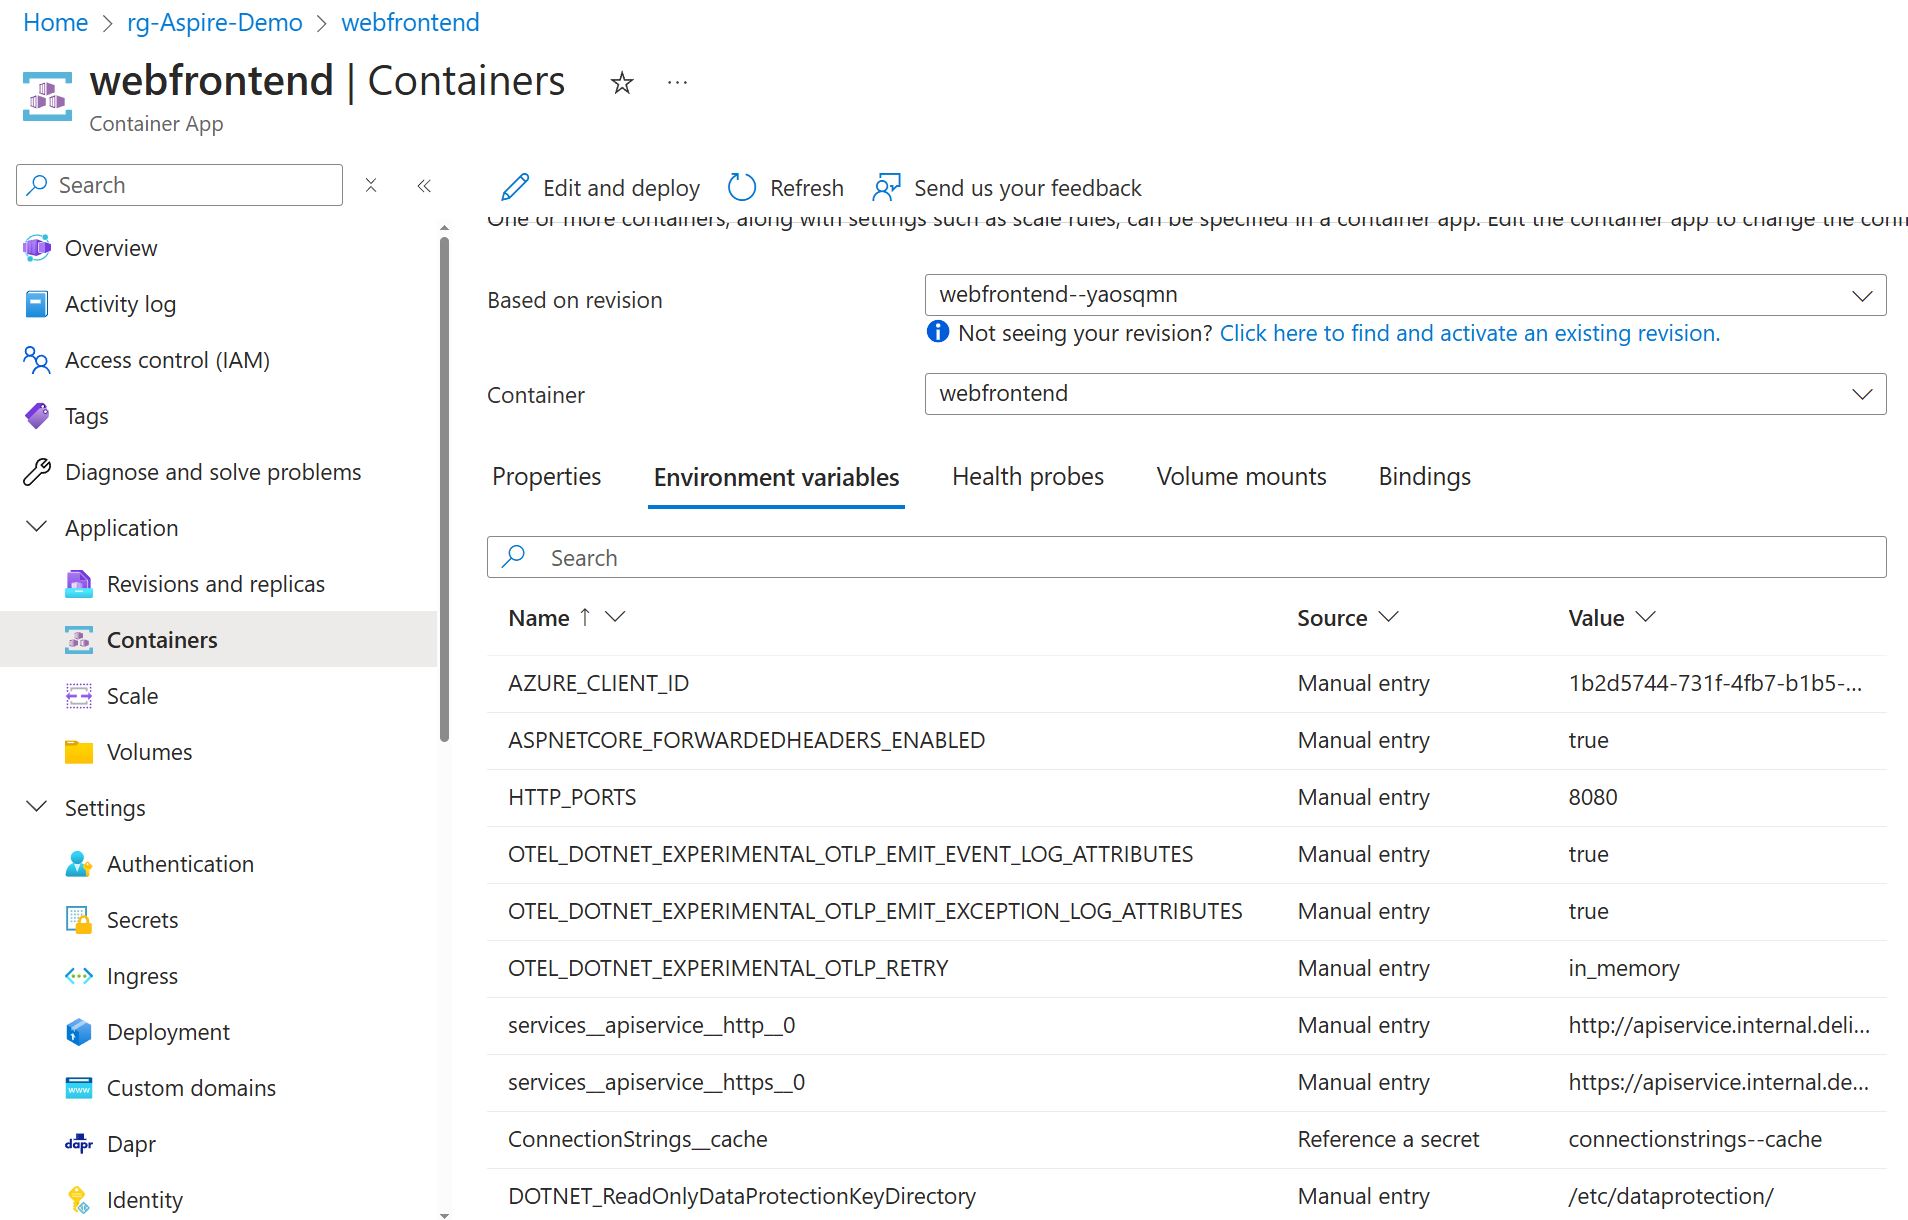Click the feedback person icon

tap(886, 187)
